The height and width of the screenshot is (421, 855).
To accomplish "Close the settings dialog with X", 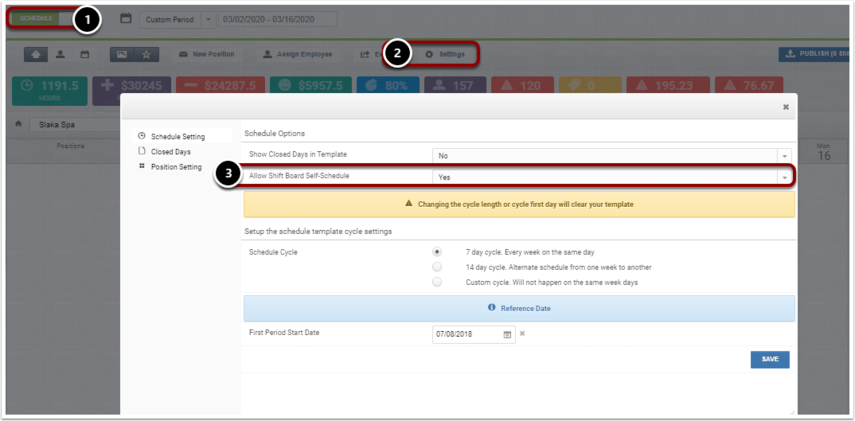I will click(x=786, y=107).
